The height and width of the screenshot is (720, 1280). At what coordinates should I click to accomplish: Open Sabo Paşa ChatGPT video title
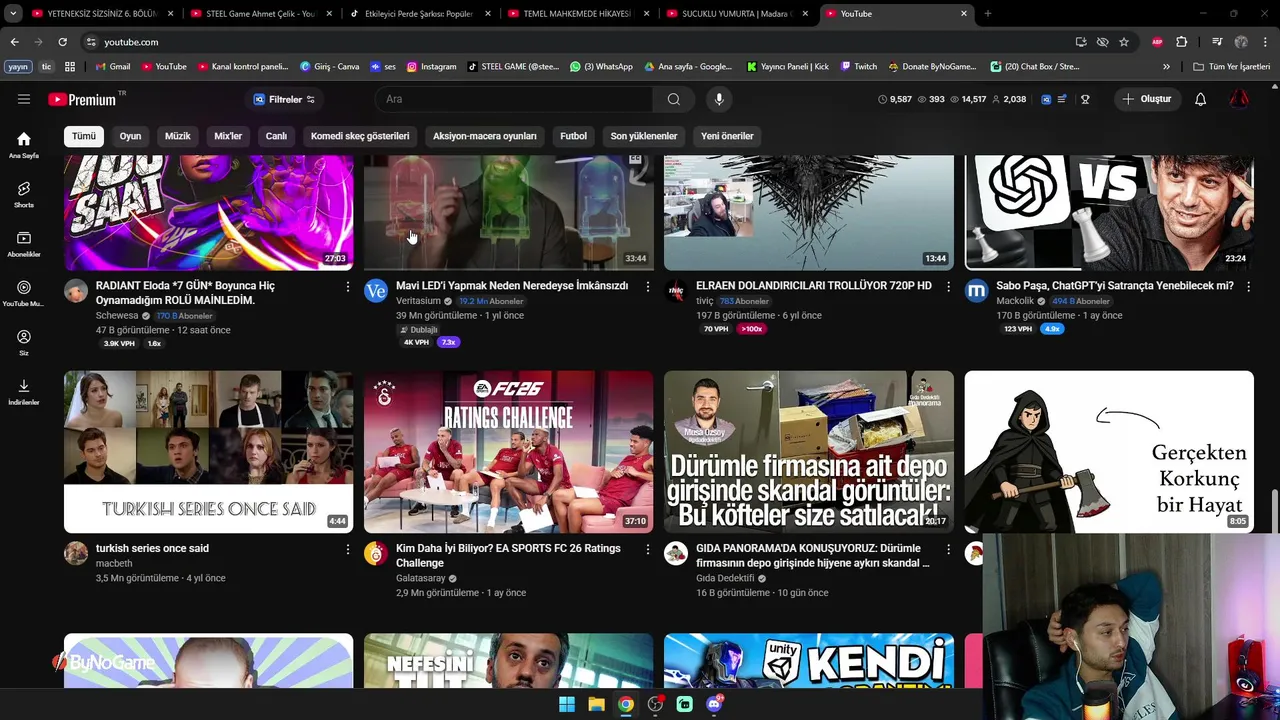point(1115,286)
